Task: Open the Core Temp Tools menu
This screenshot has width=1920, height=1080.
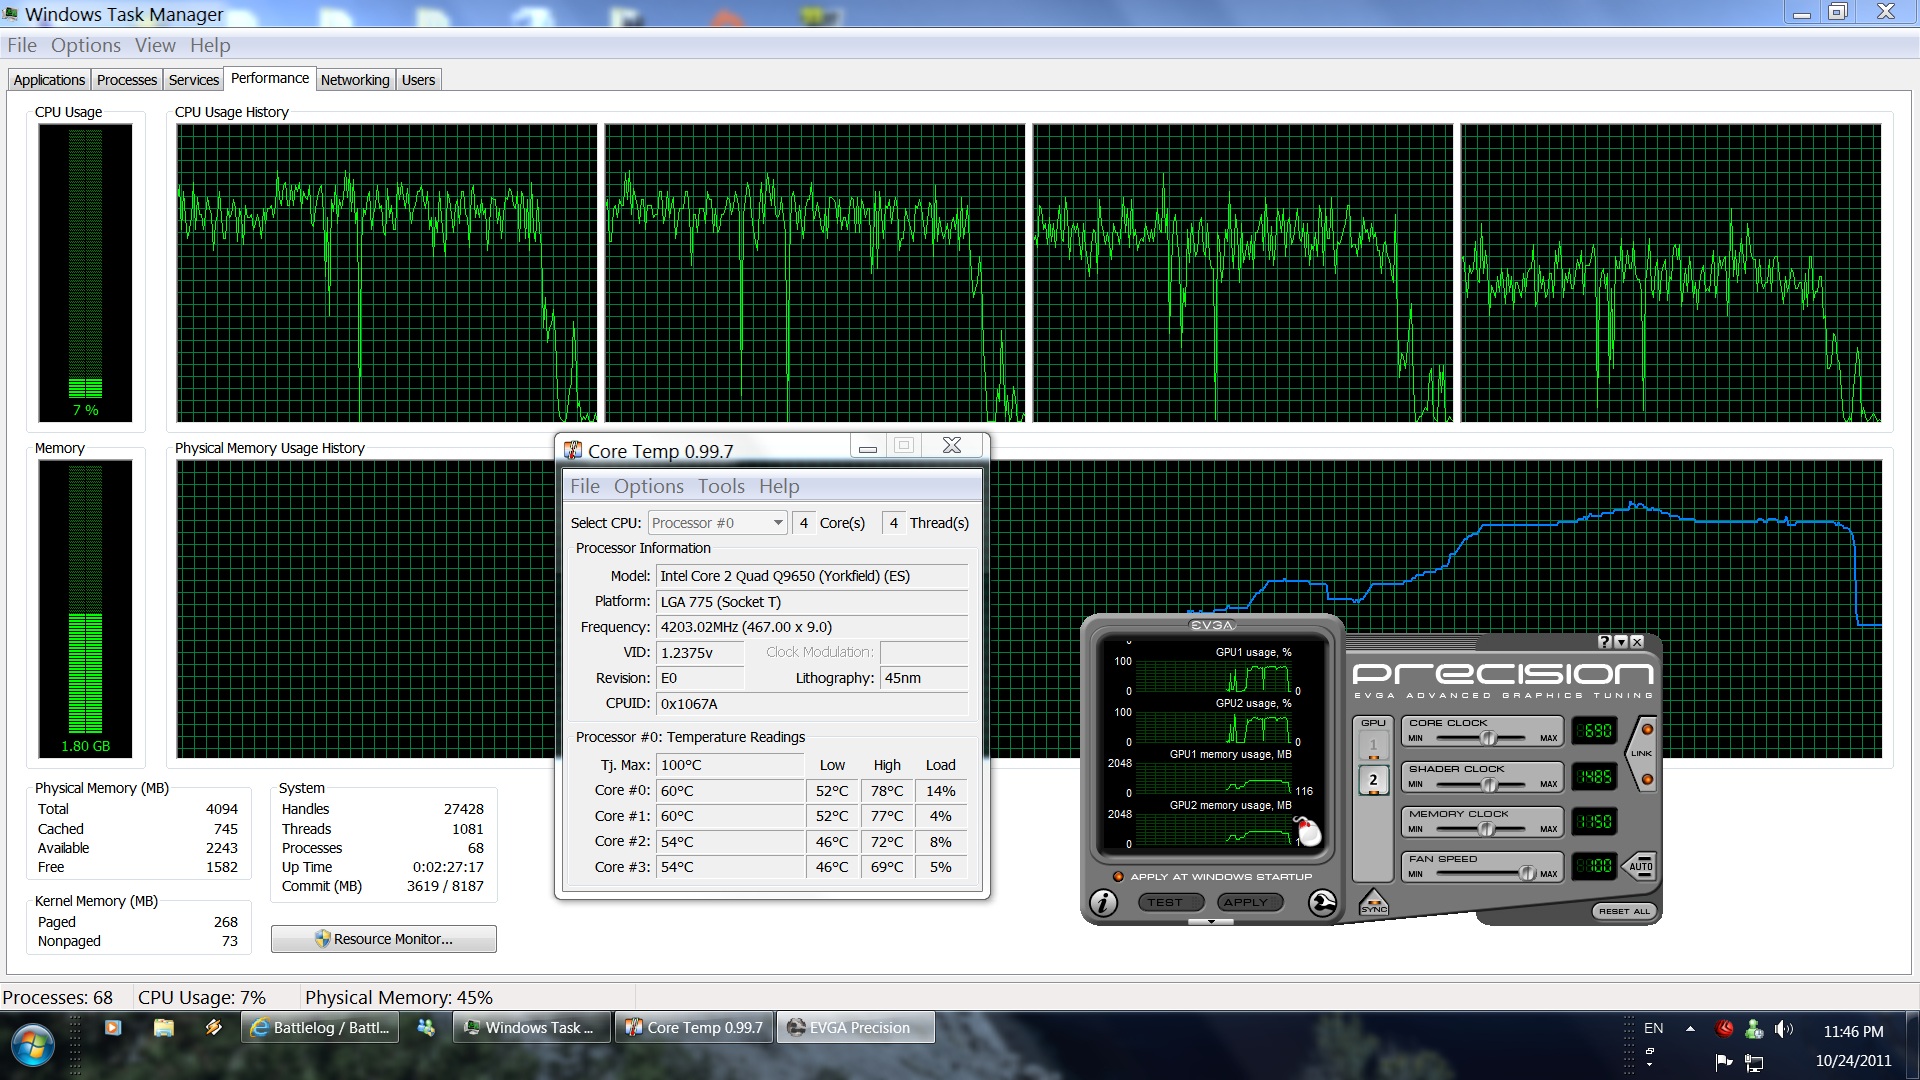Action: [x=720, y=487]
